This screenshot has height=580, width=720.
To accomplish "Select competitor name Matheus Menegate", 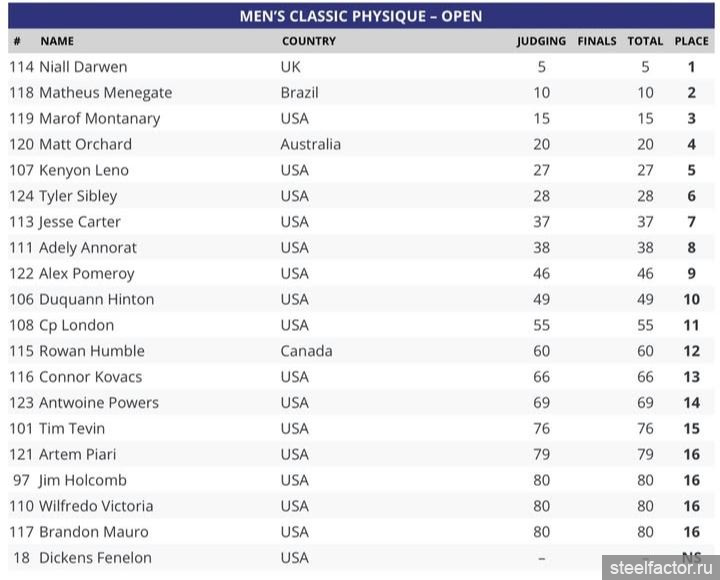I will click(x=105, y=93).
